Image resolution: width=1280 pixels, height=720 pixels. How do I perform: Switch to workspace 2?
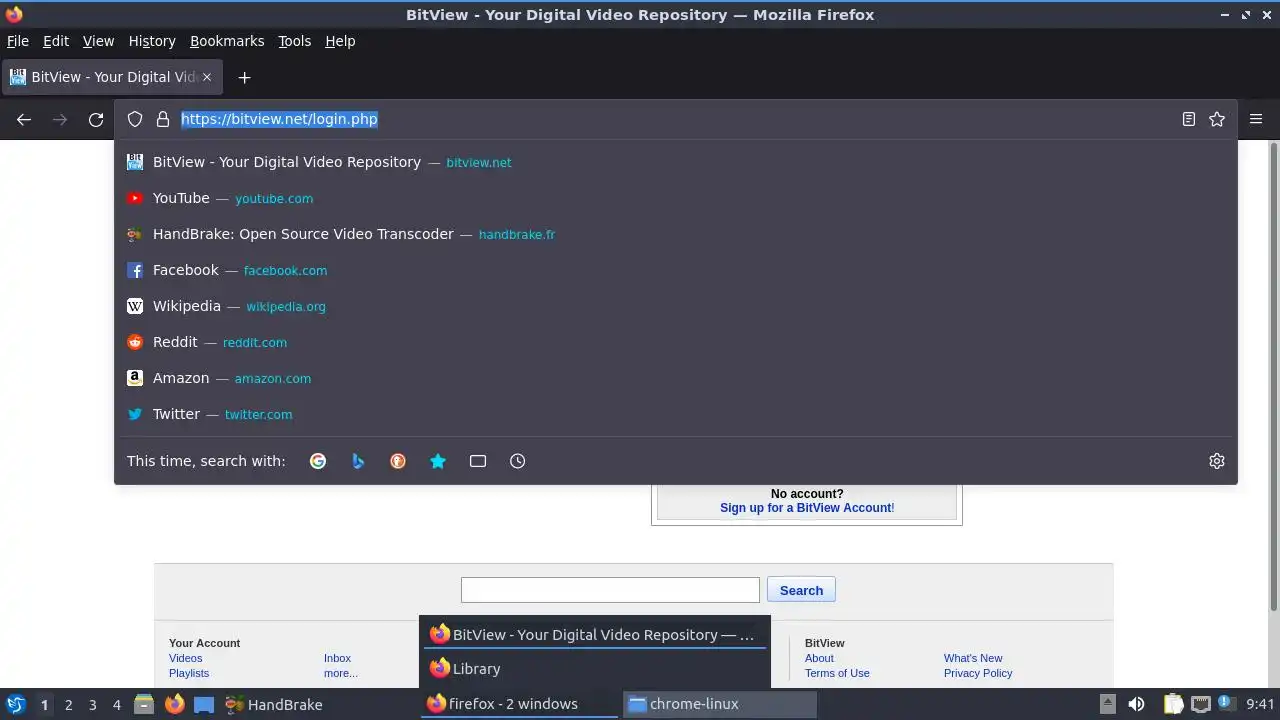pyautogui.click(x=68, y=705)
